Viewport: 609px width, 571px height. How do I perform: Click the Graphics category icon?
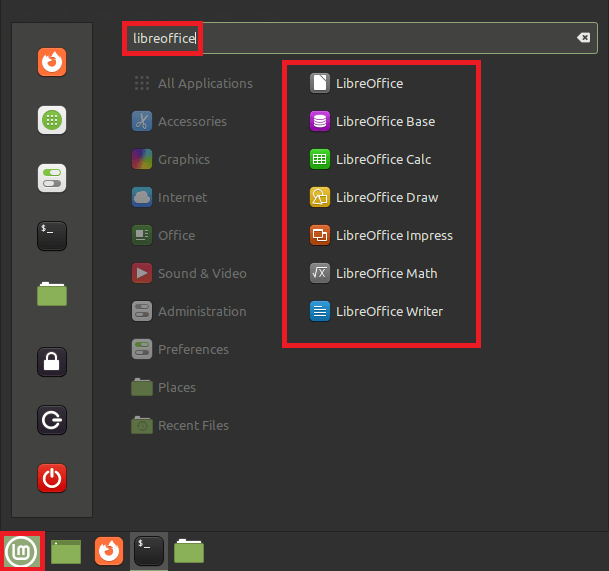142,159
